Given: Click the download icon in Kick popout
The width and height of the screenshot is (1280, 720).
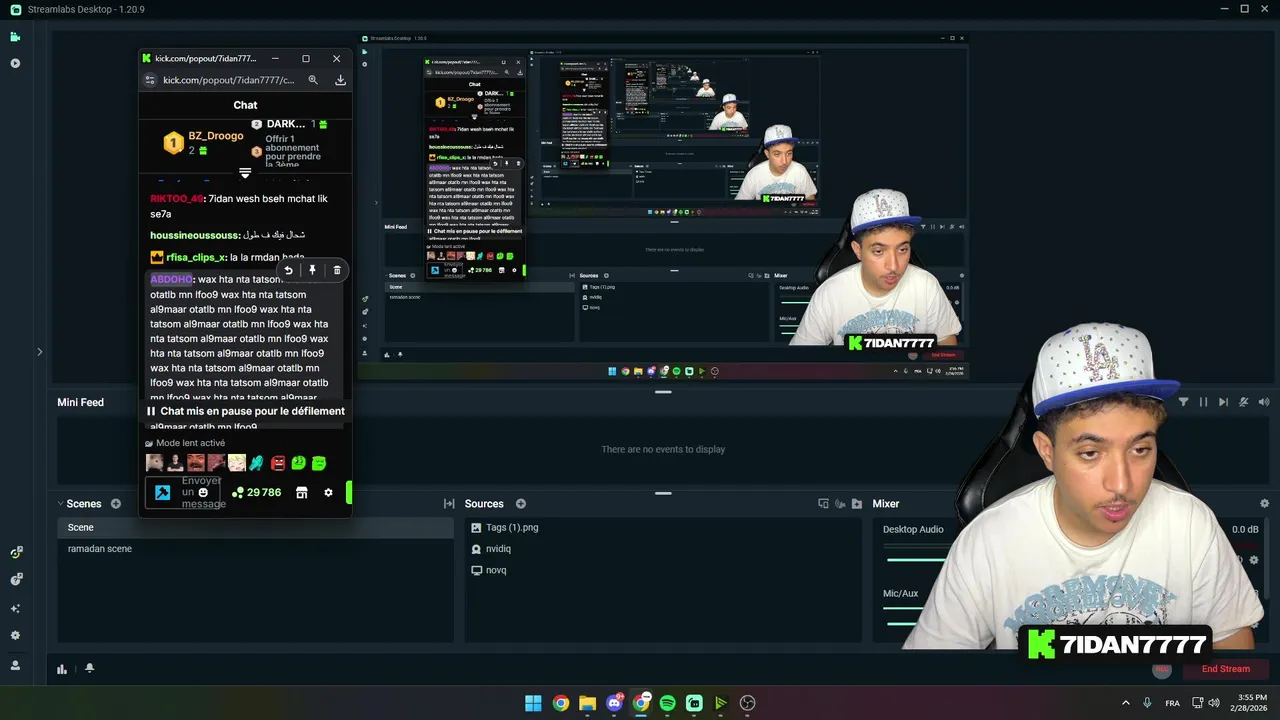Looking at the screenshot, I should tap(340, 80).
